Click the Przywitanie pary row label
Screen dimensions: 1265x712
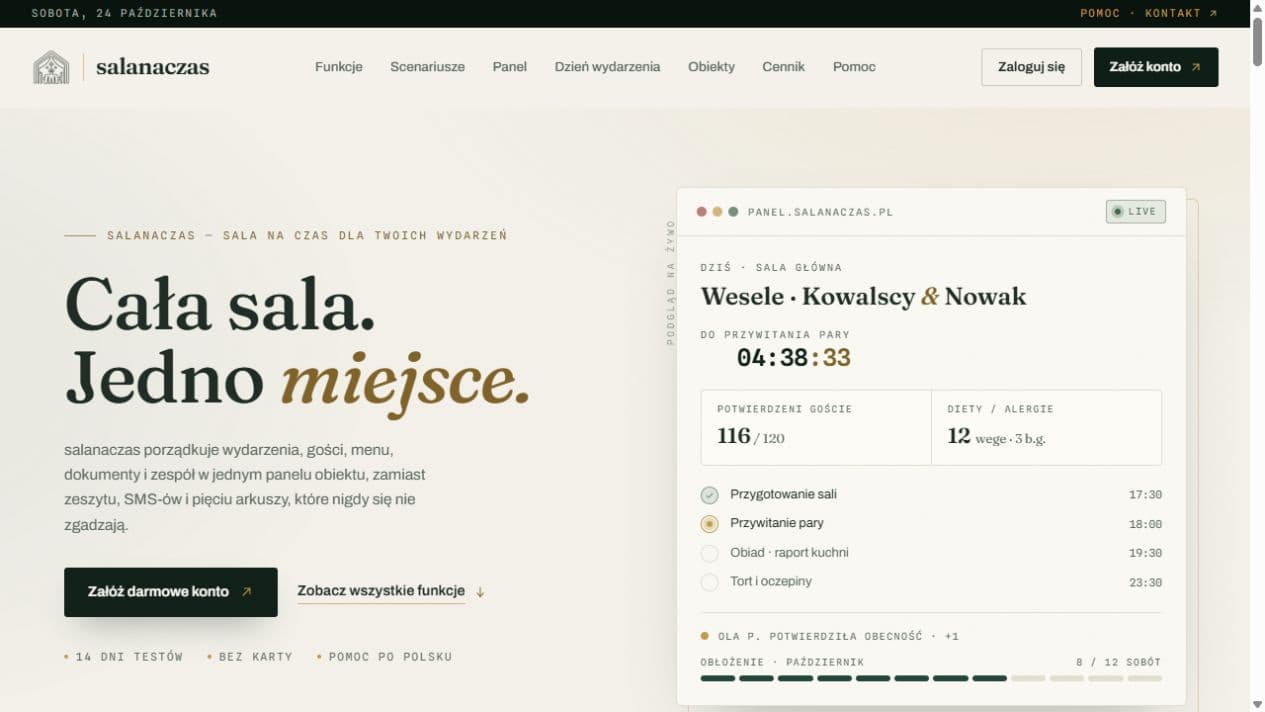click(777, 523)
